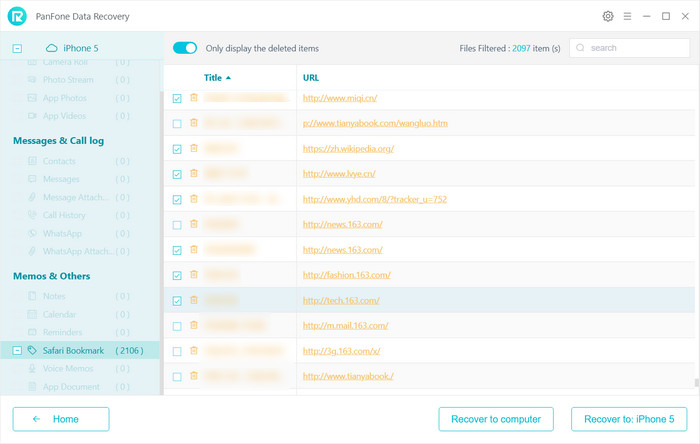This screenshot has width=700, height=444.
Task: Click the trash icon for miqi.cn row
Action: (x=194, y=98)
